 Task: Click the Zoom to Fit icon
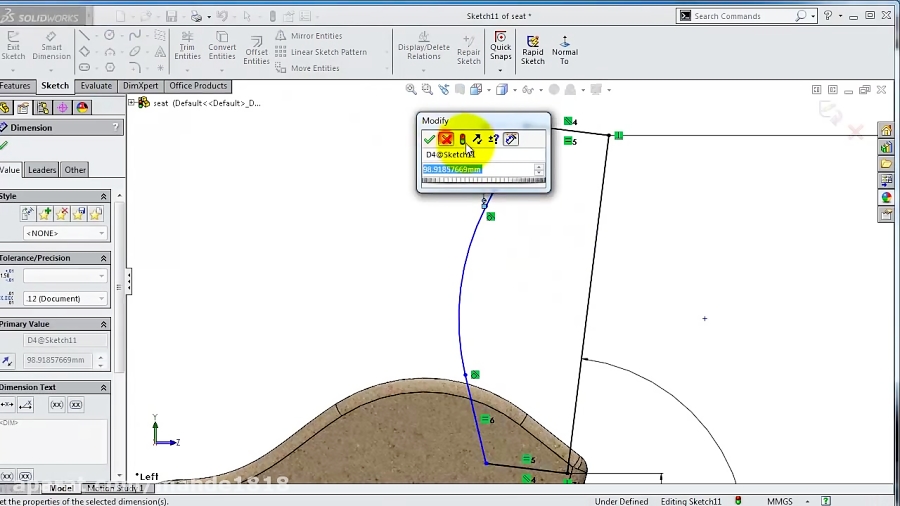[411, 89]
